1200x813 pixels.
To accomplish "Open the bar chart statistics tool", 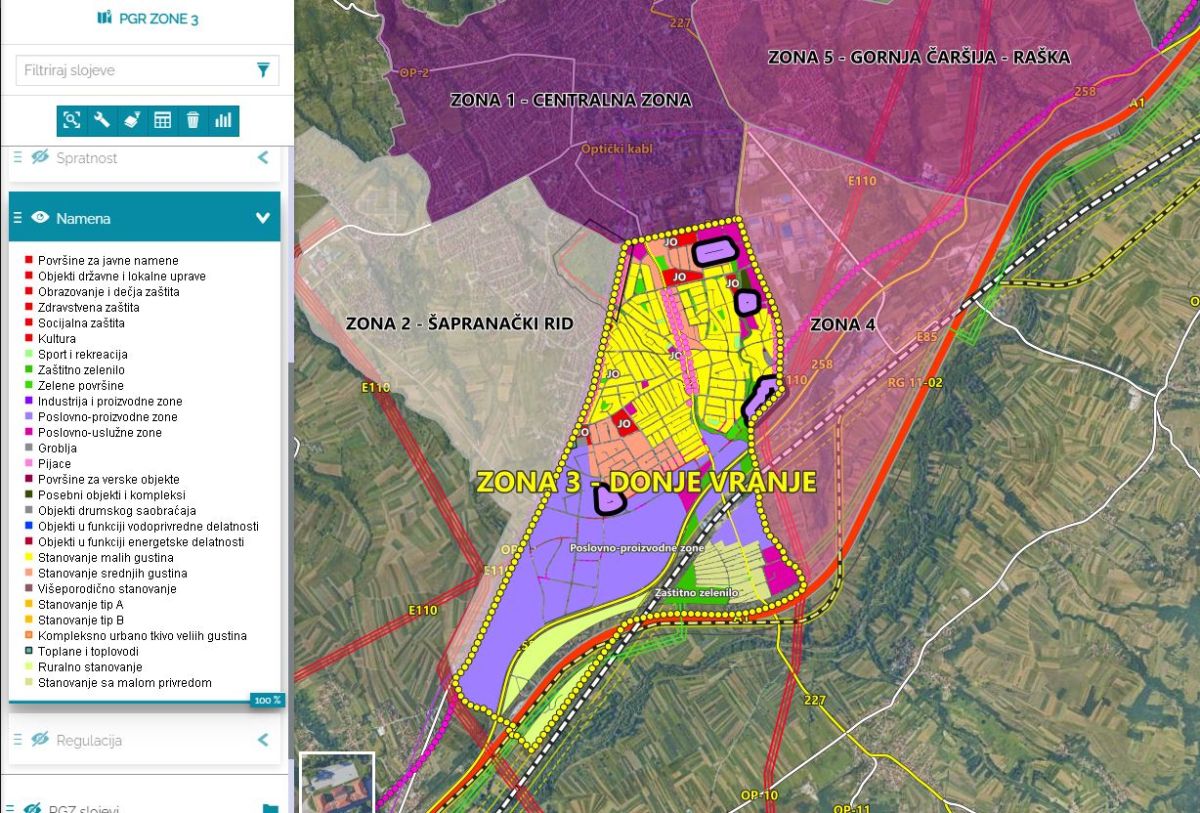I will (x=223, y=121).
